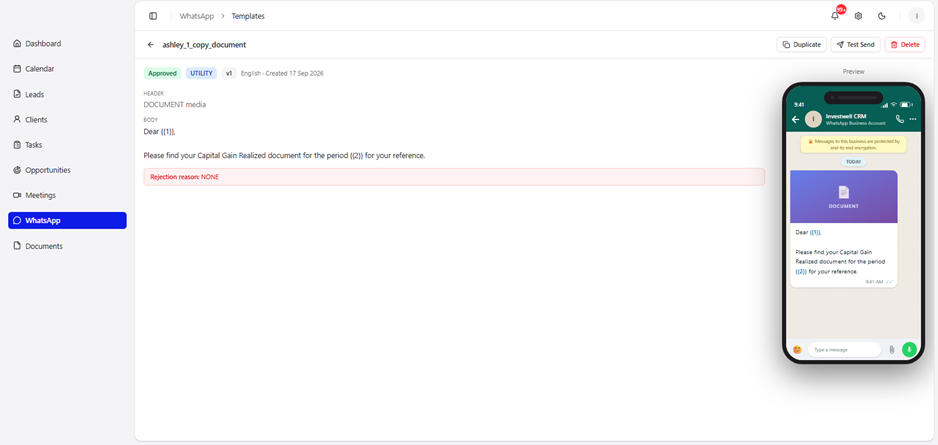Click the Test Send button
Image resolution: width=938 pixels, height=445 pixels.
pyautogui.click(x=855, y=44)
